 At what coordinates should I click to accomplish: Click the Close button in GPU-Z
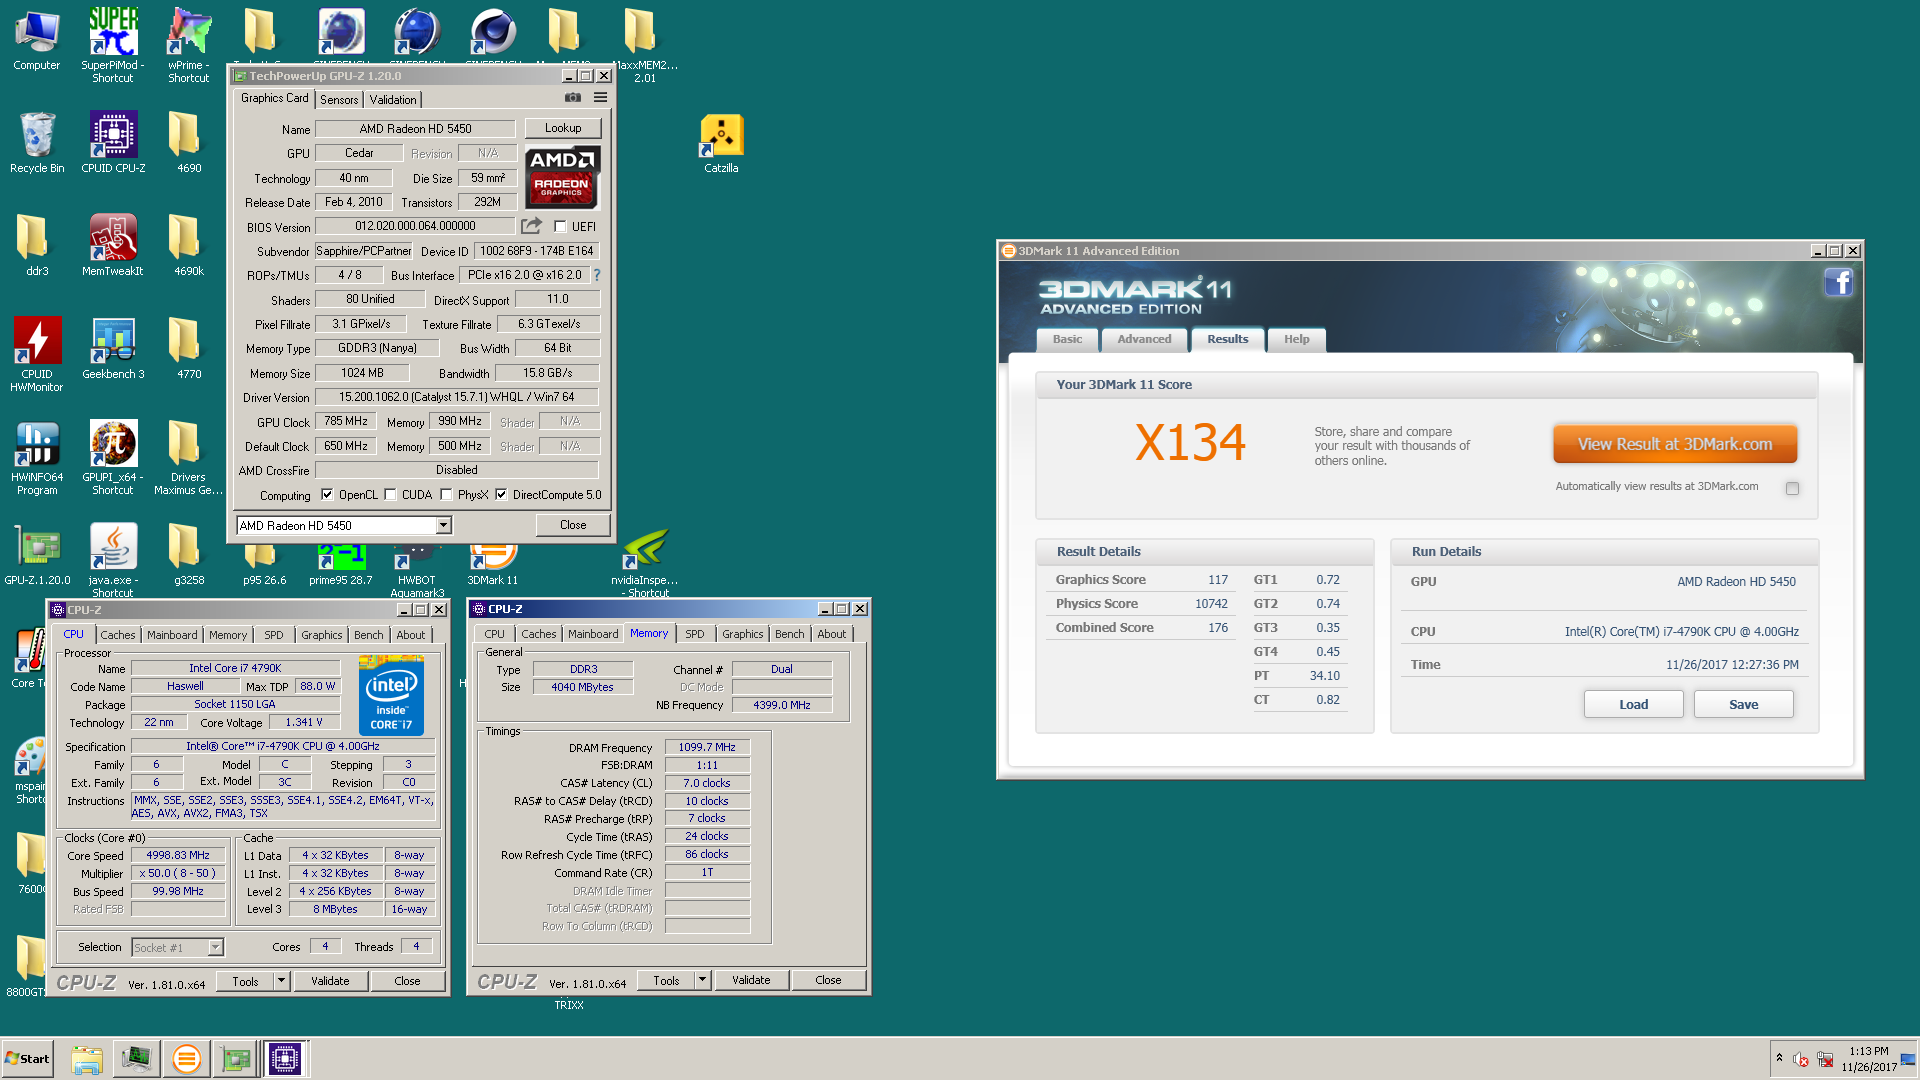point(573,525)
